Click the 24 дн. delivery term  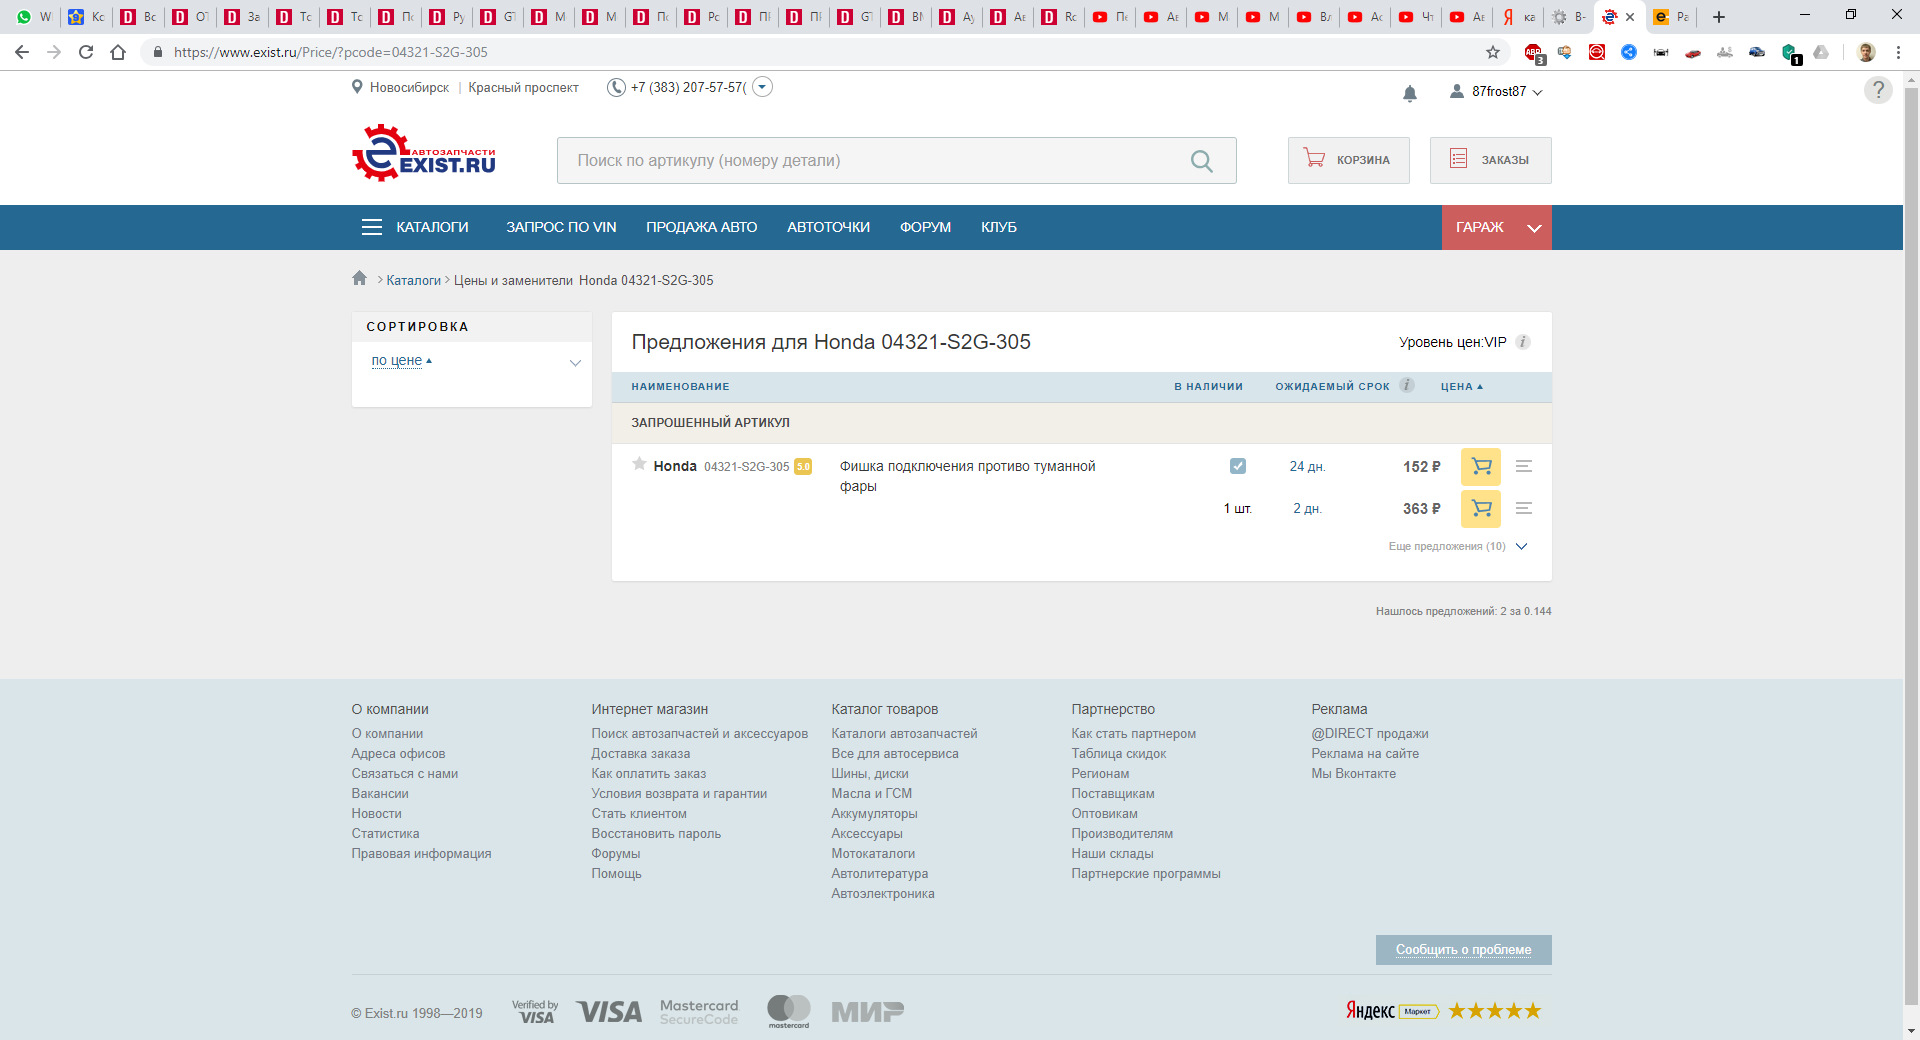click(x=1307, y=467)
